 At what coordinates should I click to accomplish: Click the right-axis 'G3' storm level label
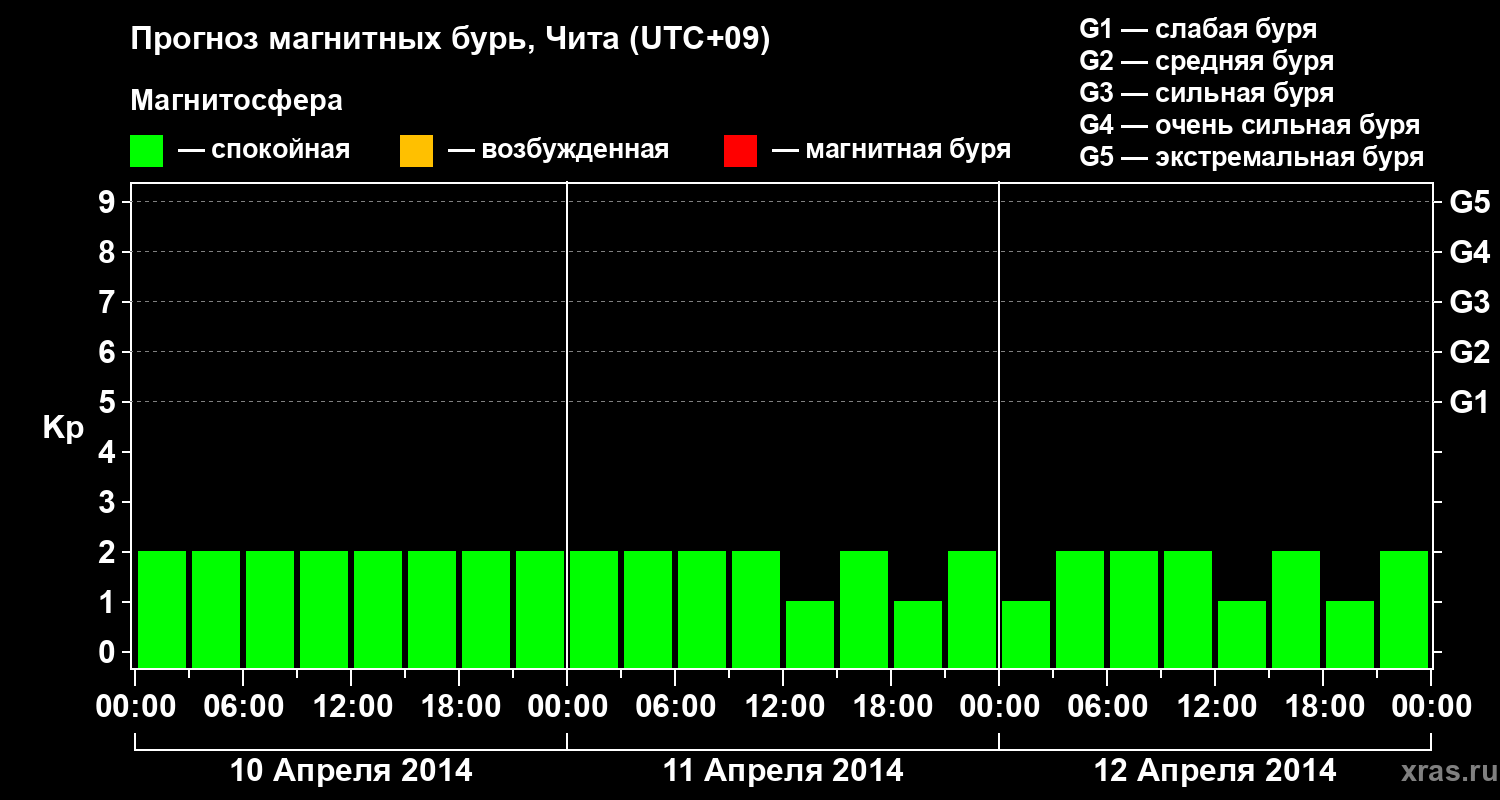(x=1470, y=302)
